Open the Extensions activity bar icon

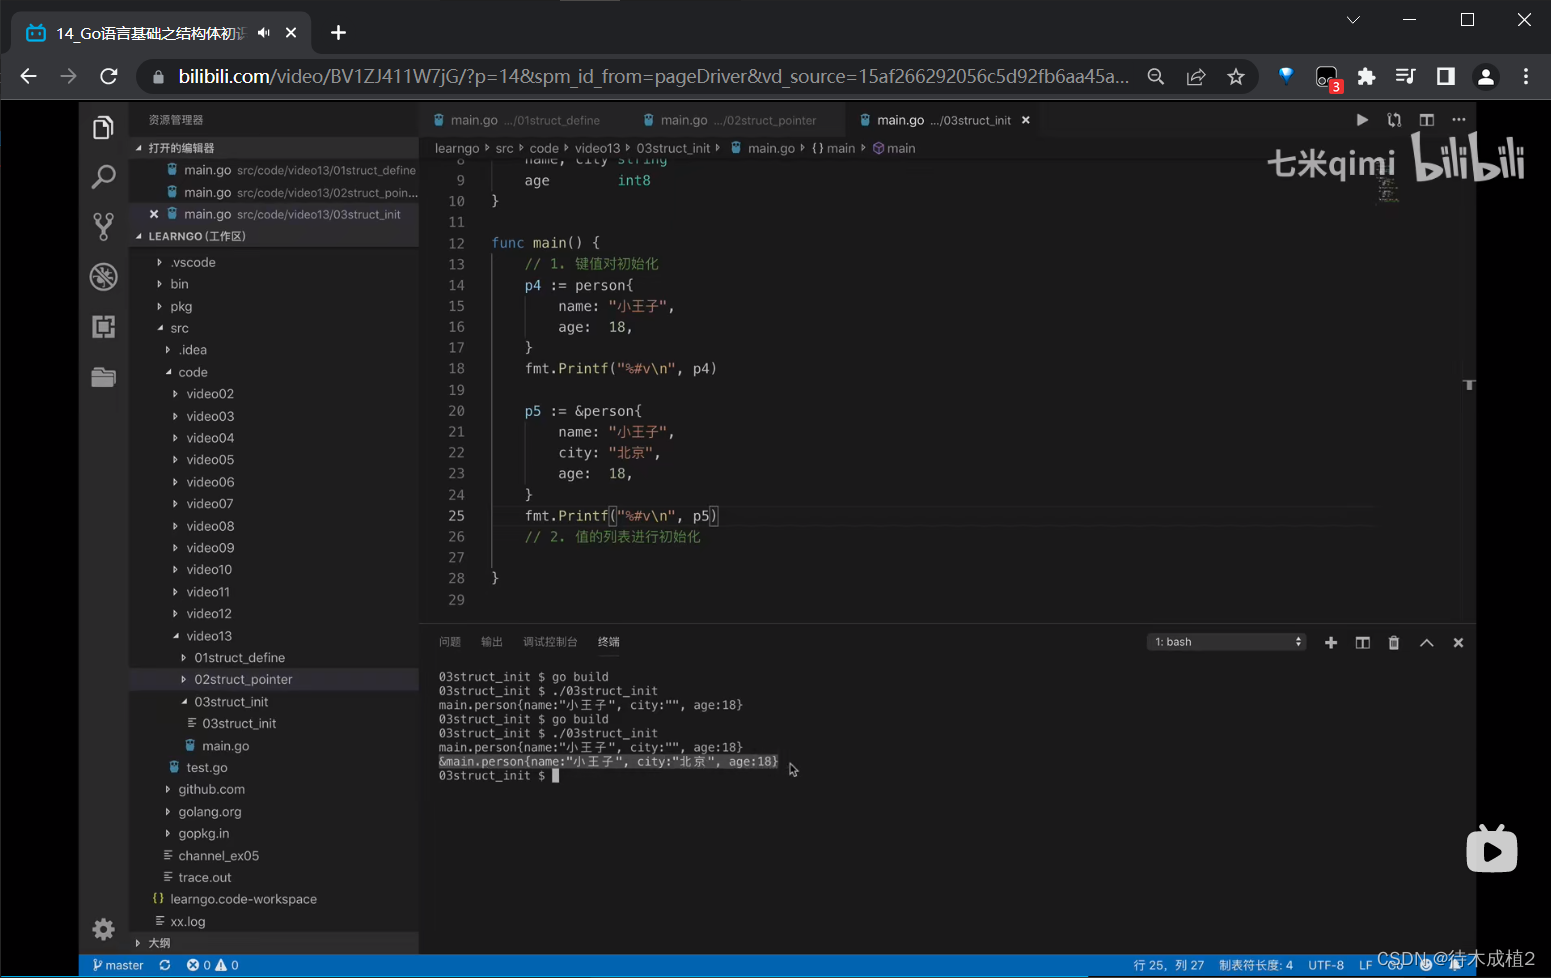(103, 327)
